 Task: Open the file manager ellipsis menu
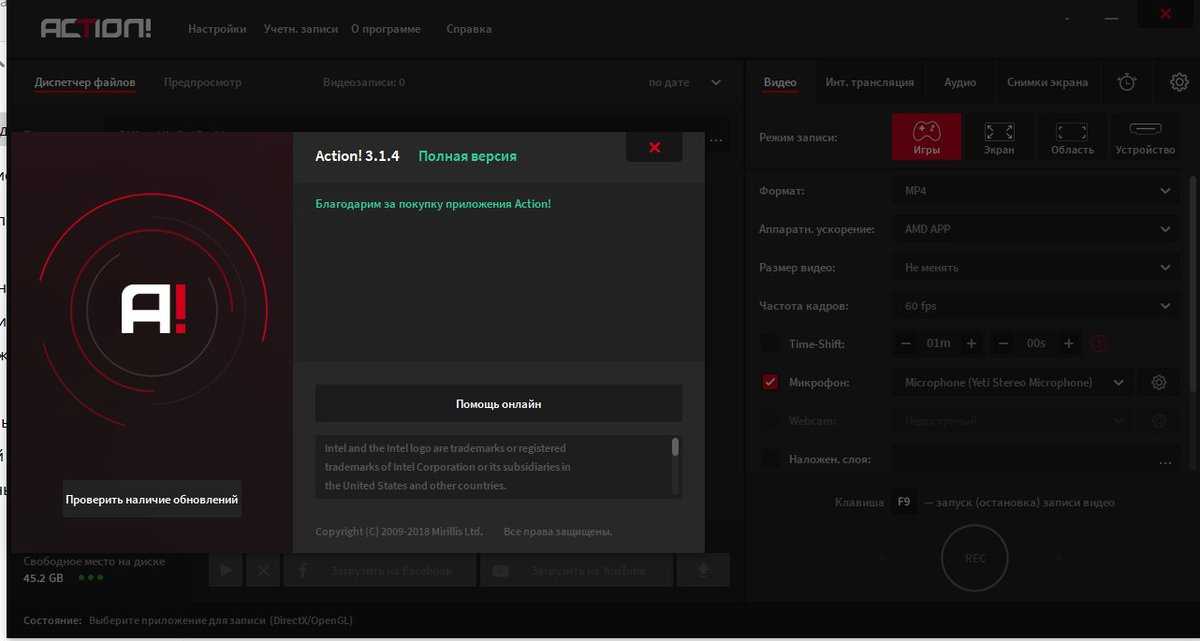point(716,140)
